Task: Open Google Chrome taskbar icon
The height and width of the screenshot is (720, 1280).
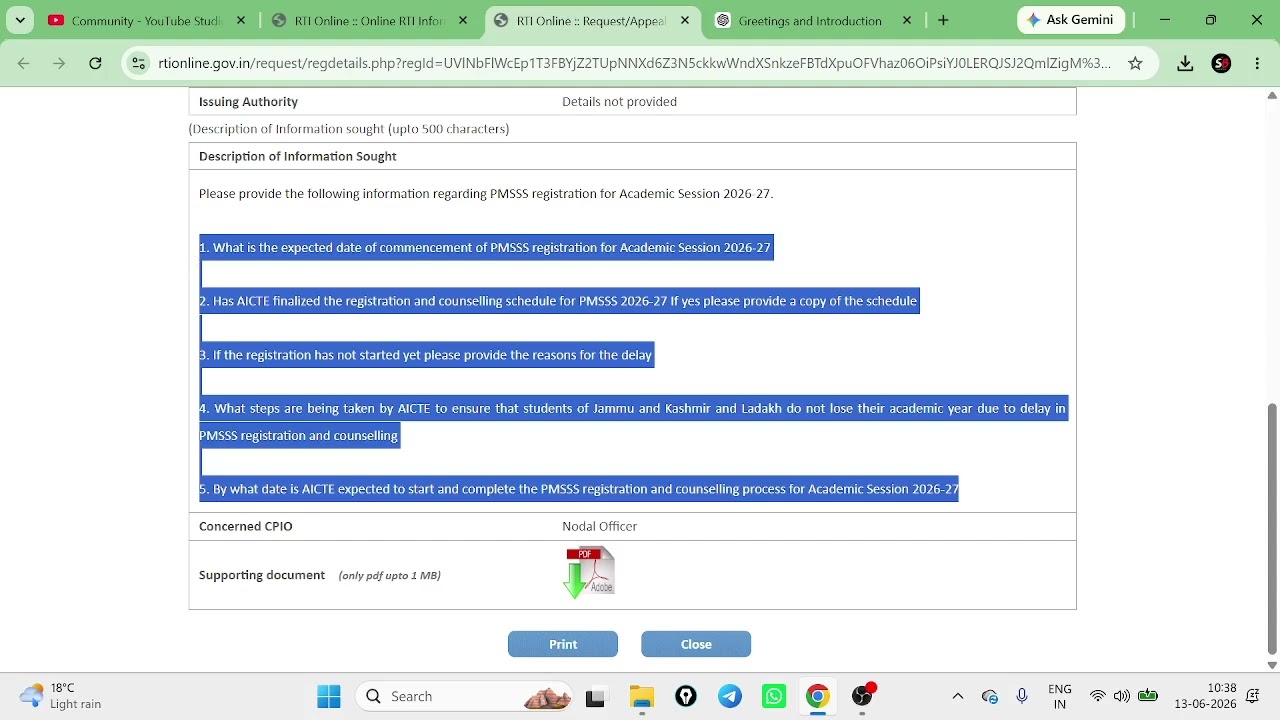Action: 818,696
